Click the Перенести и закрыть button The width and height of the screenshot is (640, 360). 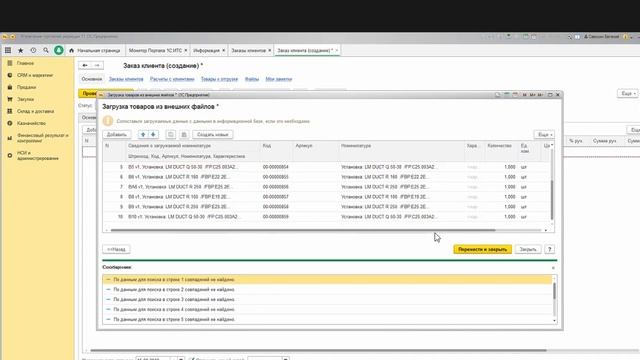click(482, 249)
